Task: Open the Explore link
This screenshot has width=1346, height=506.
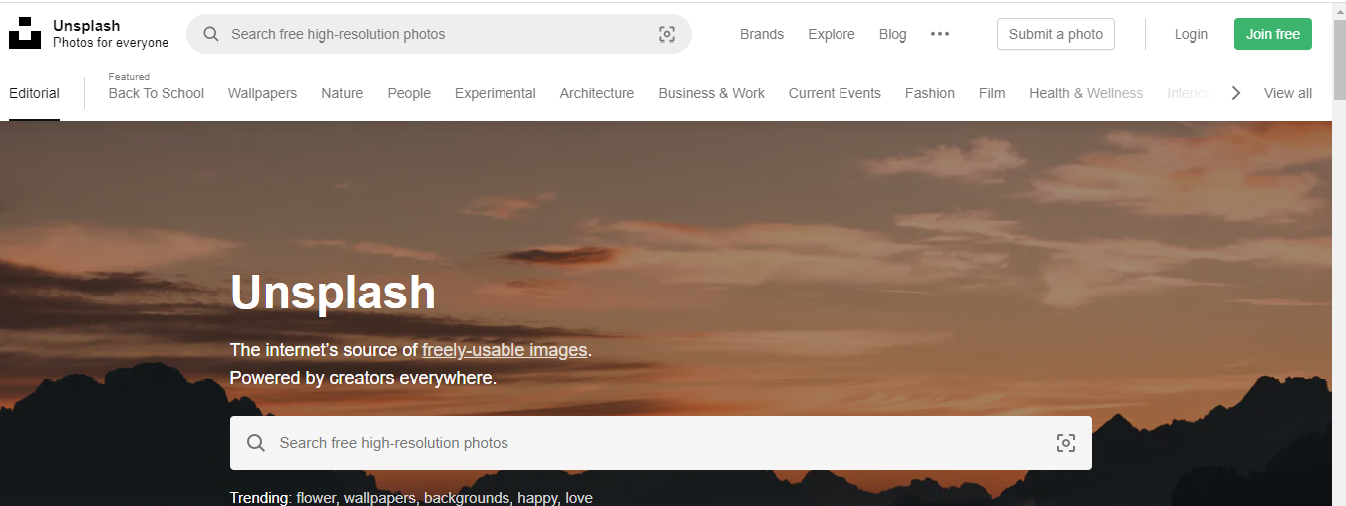Action: [831, 34]
